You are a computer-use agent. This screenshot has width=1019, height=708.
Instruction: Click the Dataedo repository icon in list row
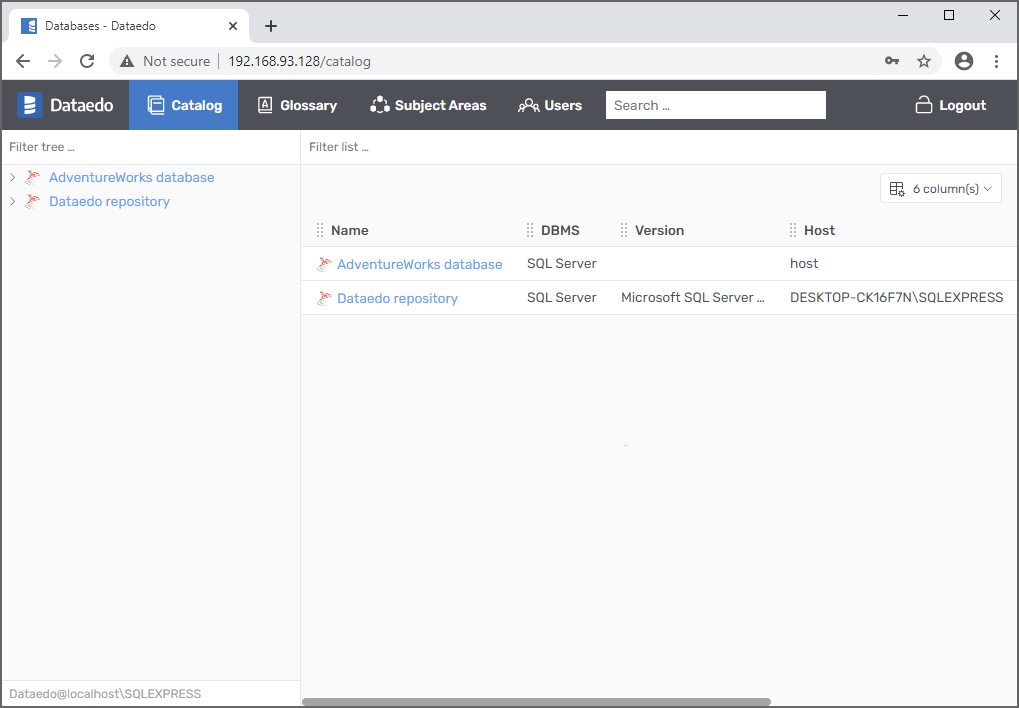pos(324,298)
